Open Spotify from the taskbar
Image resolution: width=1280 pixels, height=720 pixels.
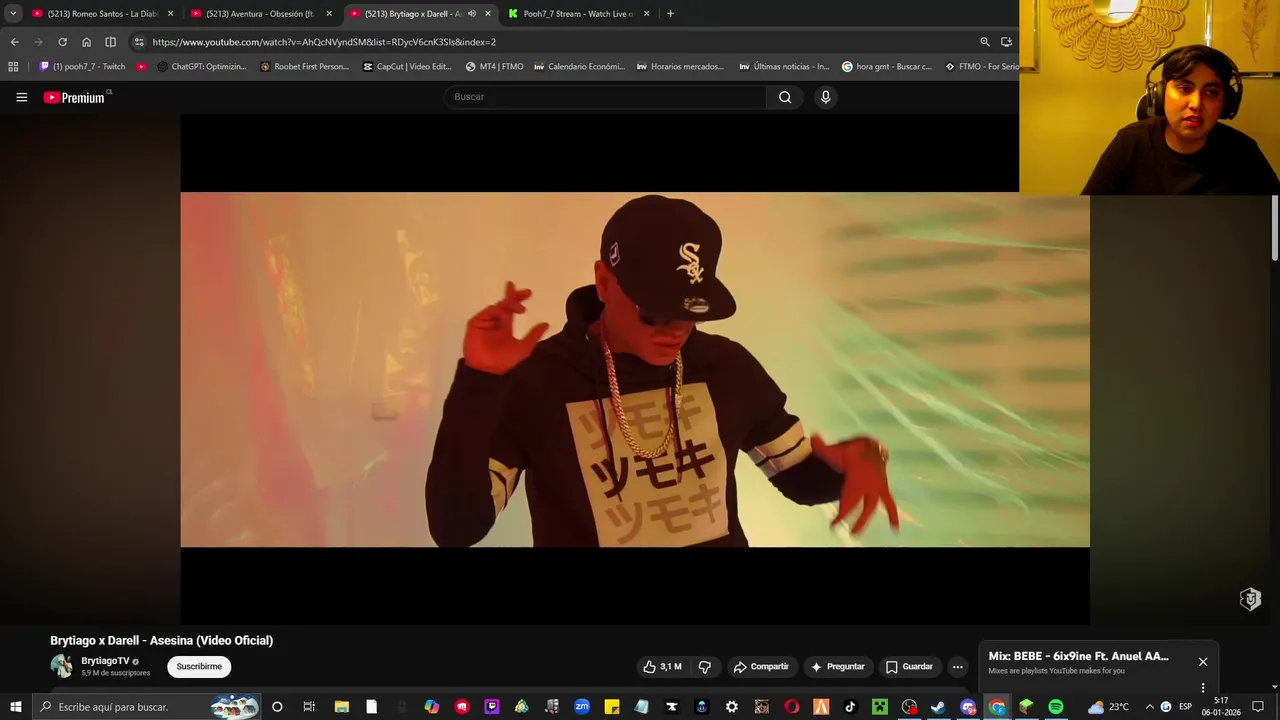point(1056,707)
